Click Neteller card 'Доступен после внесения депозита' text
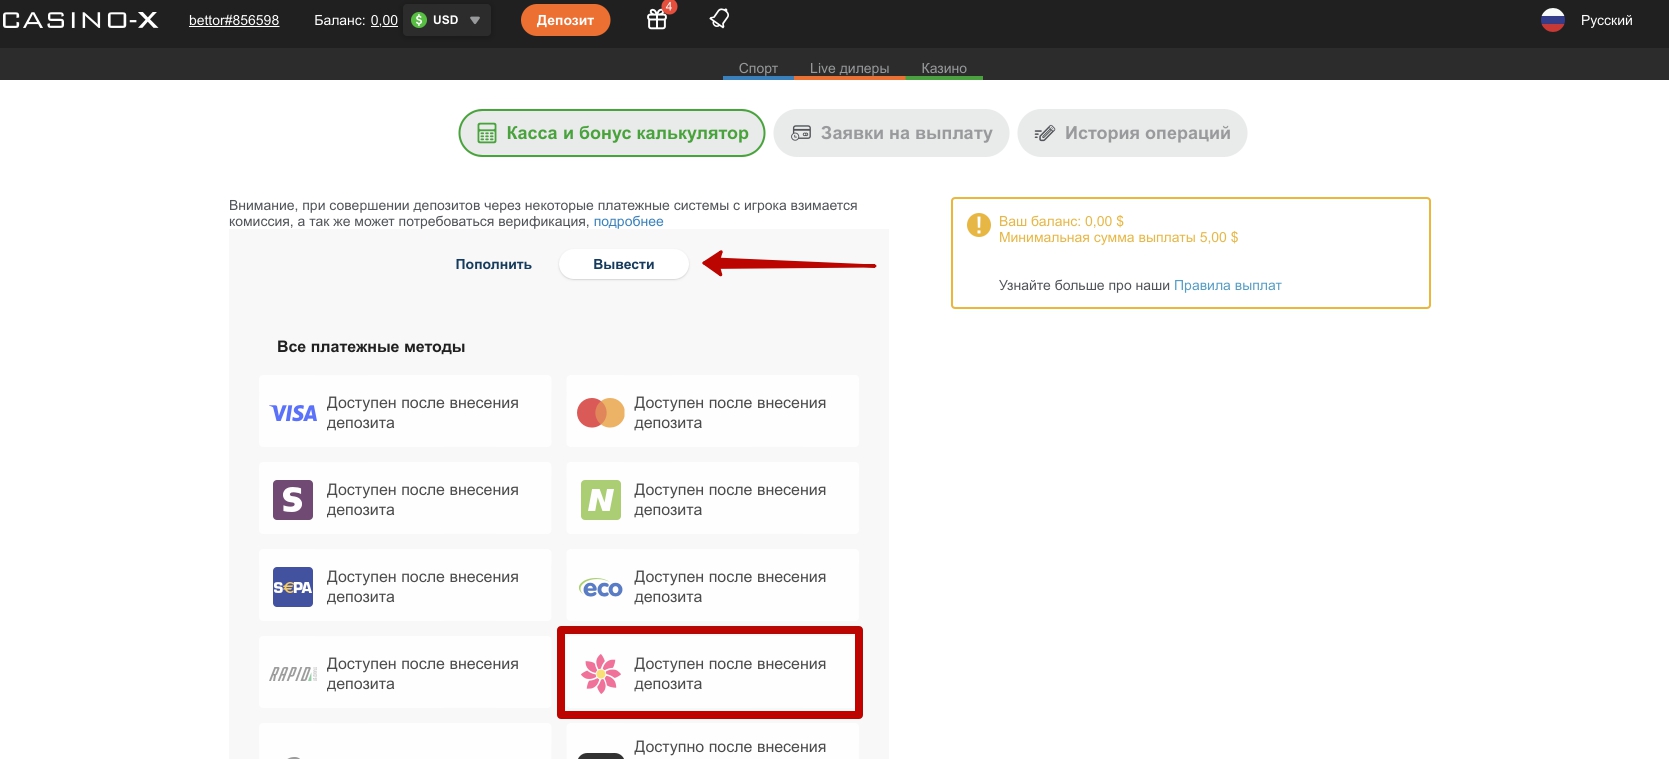This screenshot has width=1669, height=759. 730,500
